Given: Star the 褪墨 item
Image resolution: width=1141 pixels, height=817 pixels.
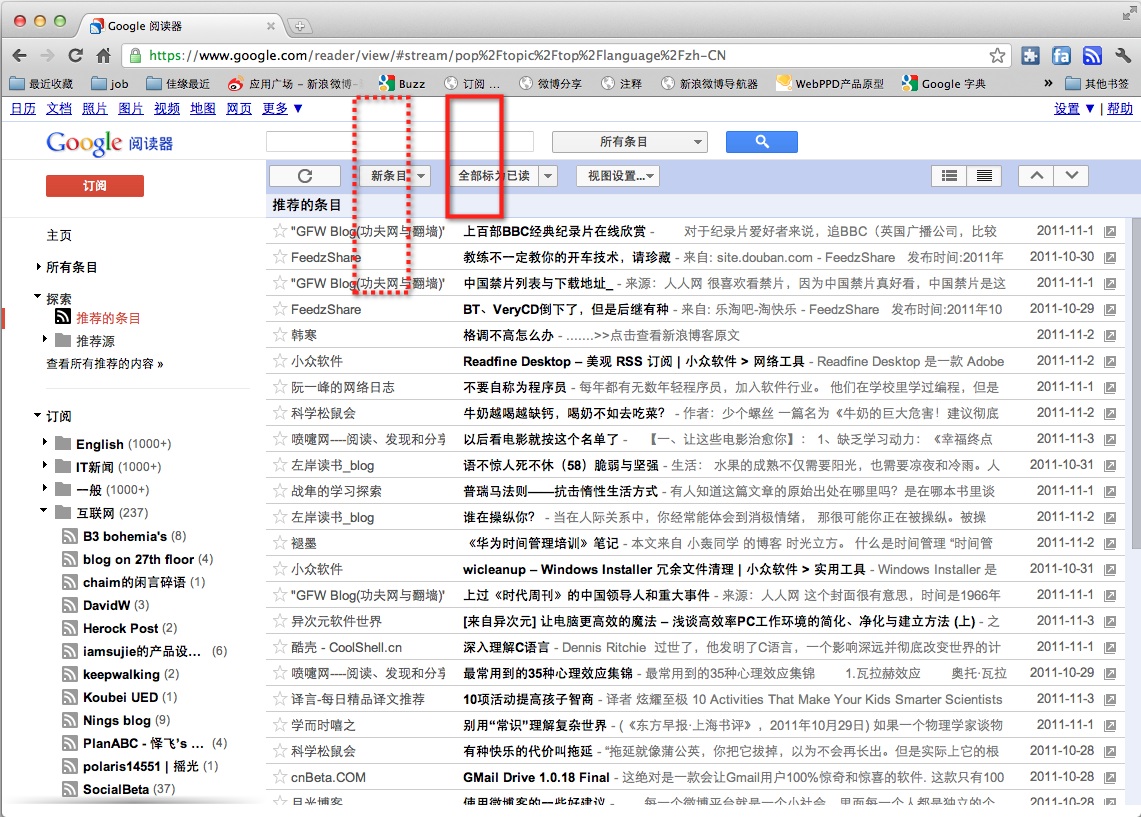Looking at the screenshot, I should pos(279,543).
